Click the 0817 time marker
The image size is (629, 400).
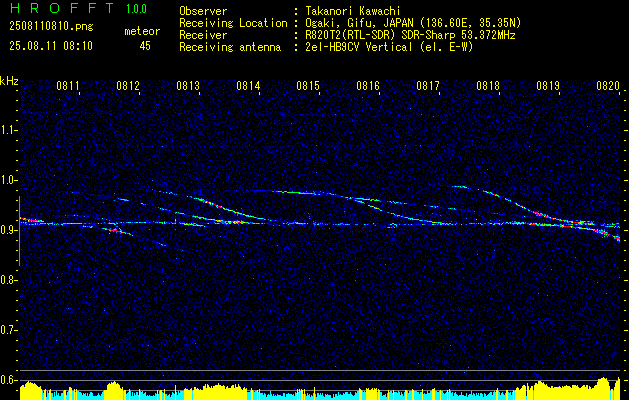point(428,85)
